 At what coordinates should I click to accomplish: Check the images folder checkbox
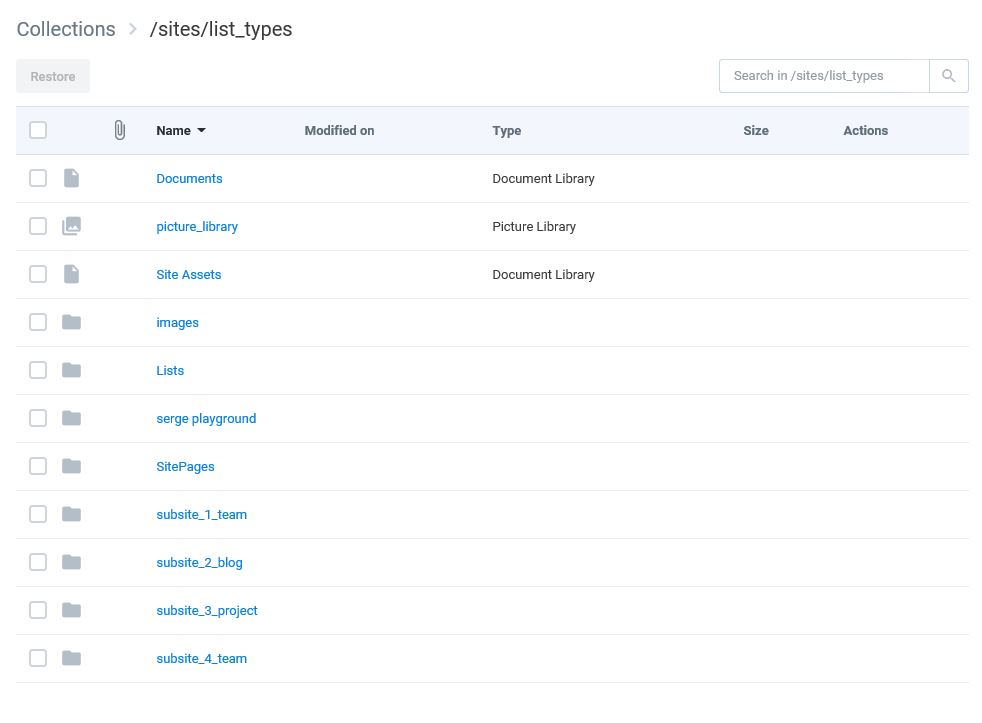point(38,322)
